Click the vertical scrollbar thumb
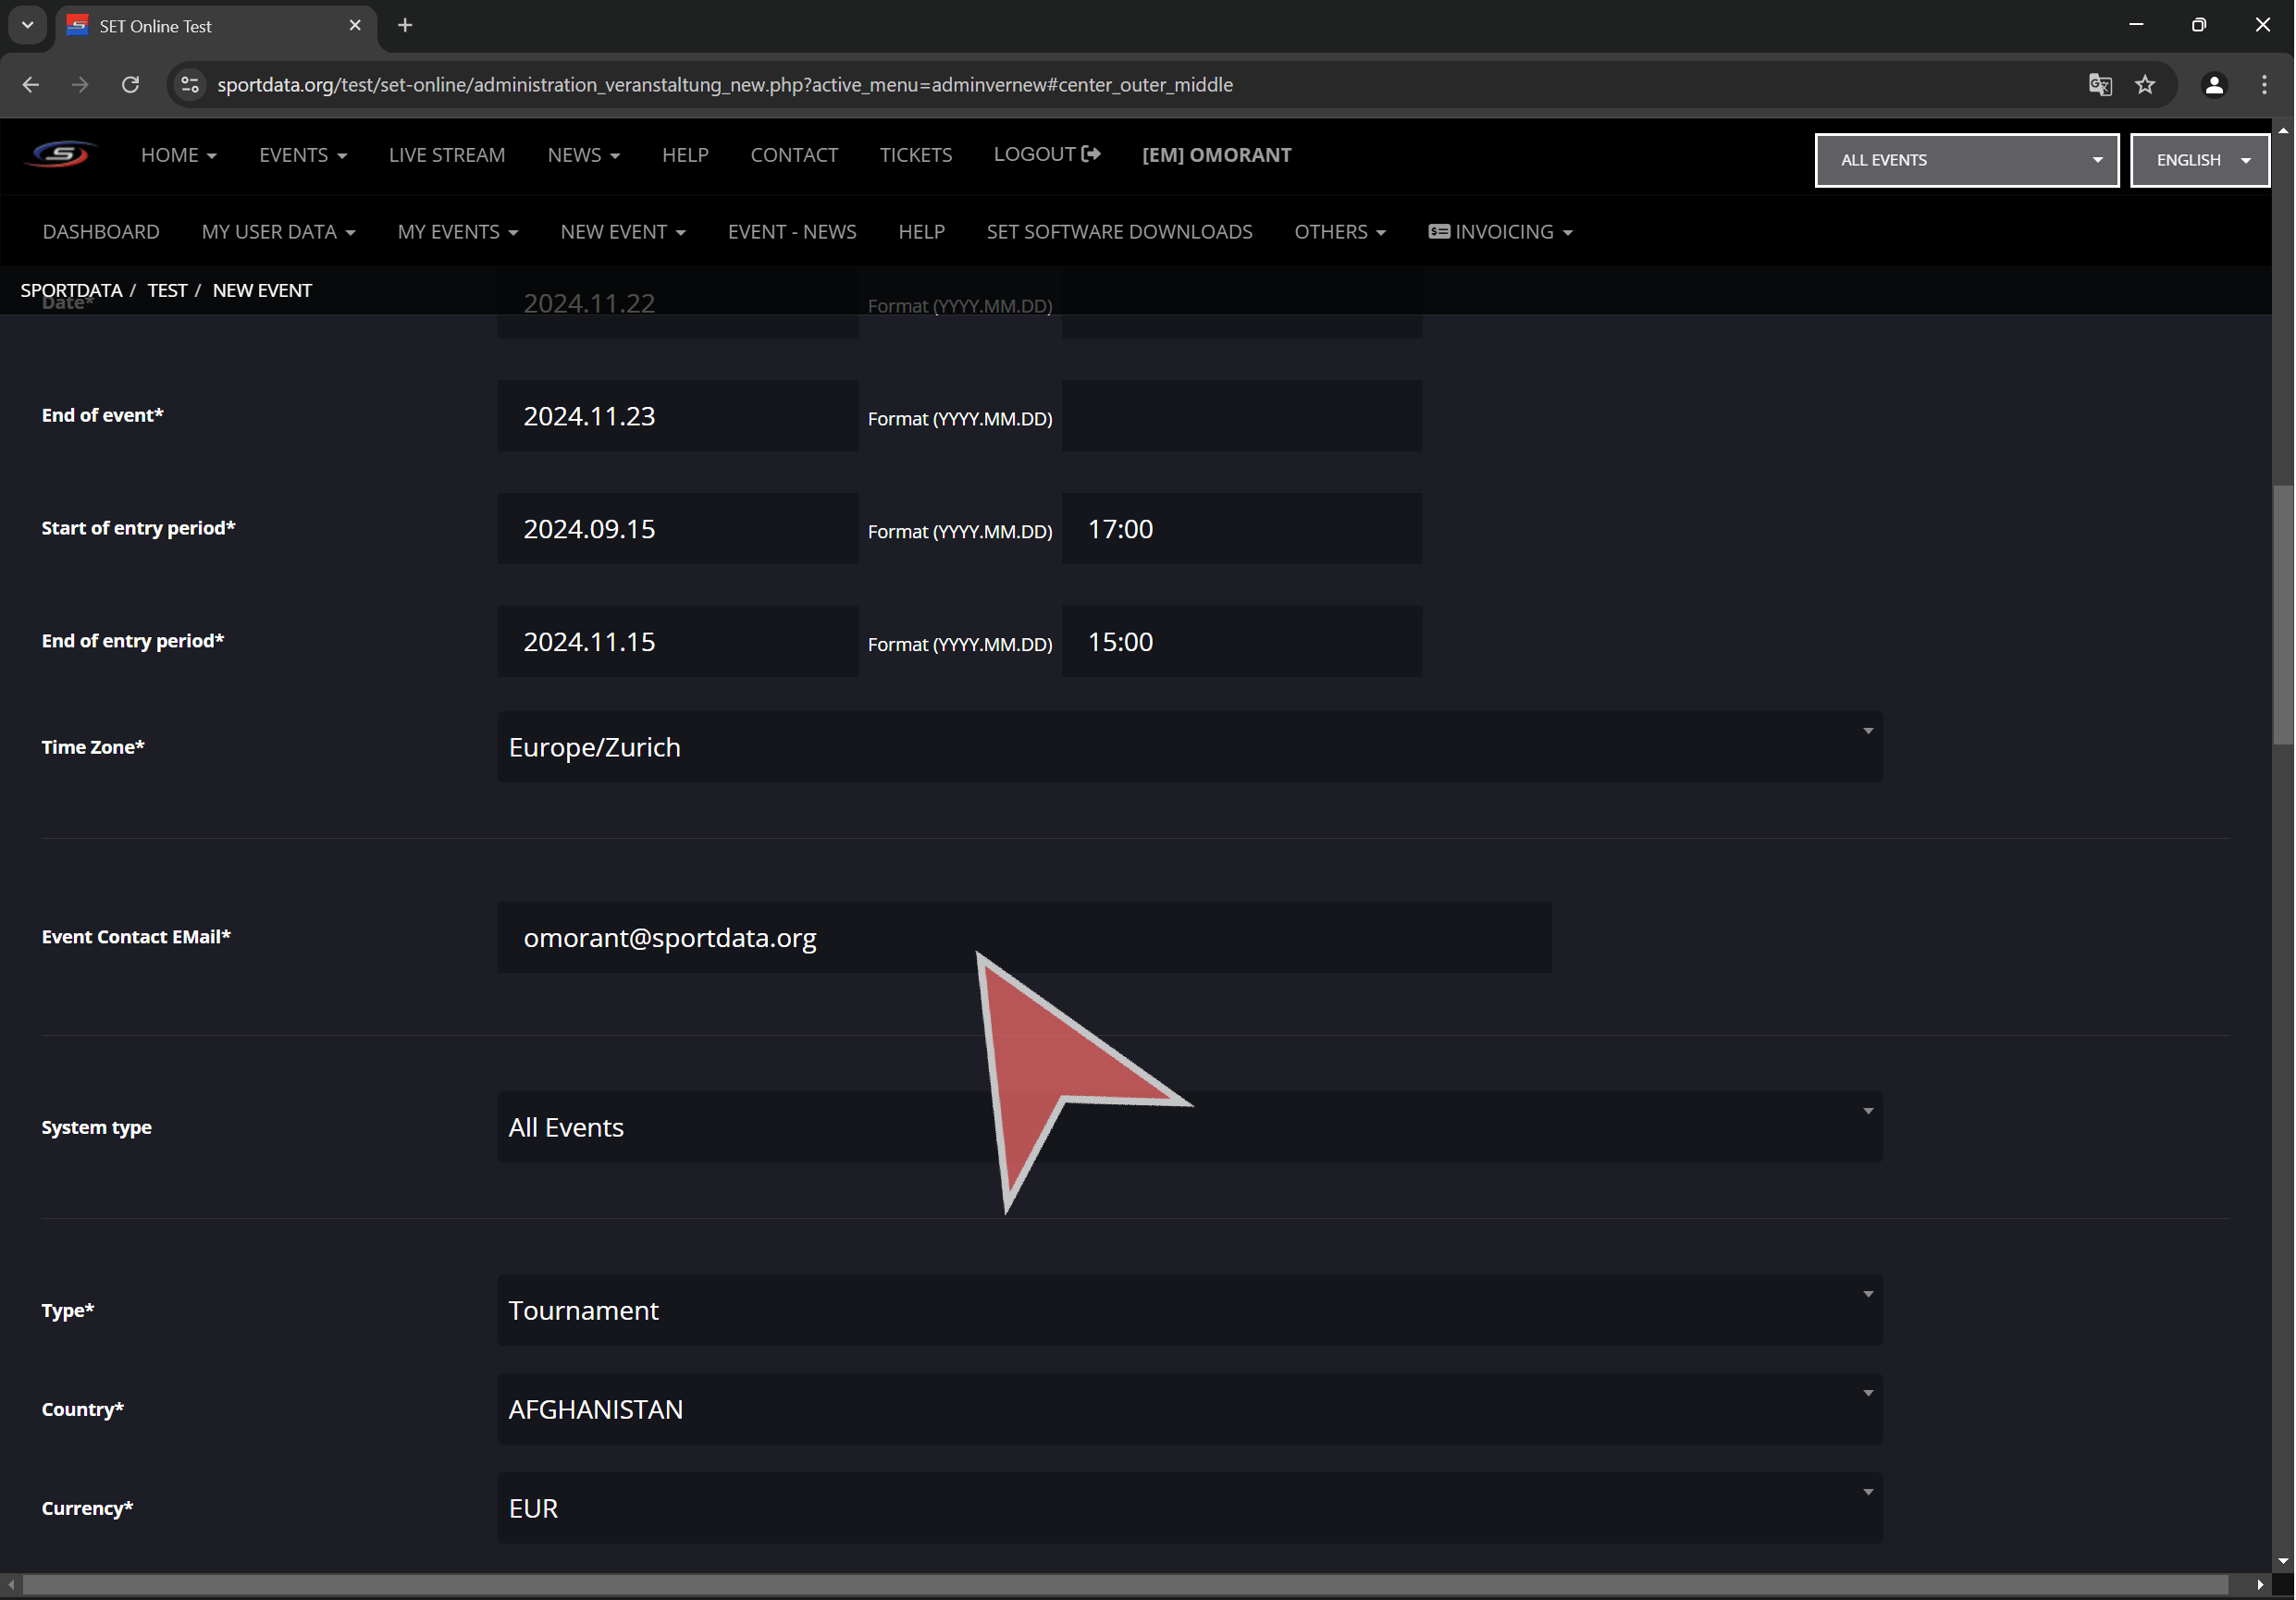The width and height of the screenshot is (2296, 1600). [2282, 615]
